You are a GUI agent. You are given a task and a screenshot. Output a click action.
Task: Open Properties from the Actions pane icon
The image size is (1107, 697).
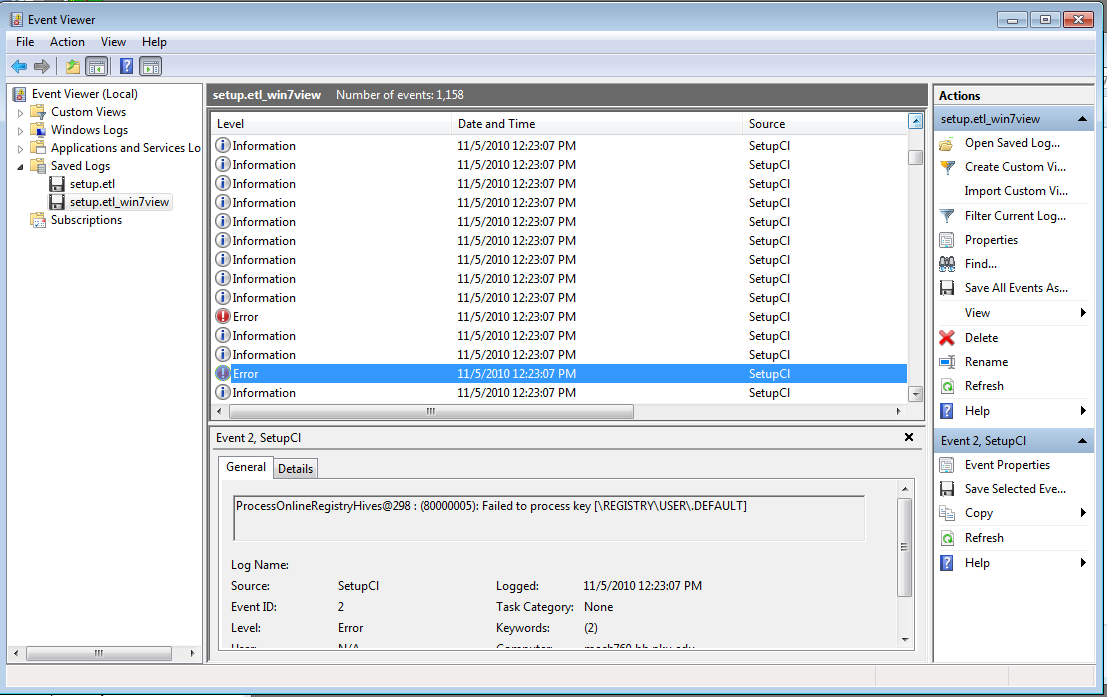click(x=946, y=239)
